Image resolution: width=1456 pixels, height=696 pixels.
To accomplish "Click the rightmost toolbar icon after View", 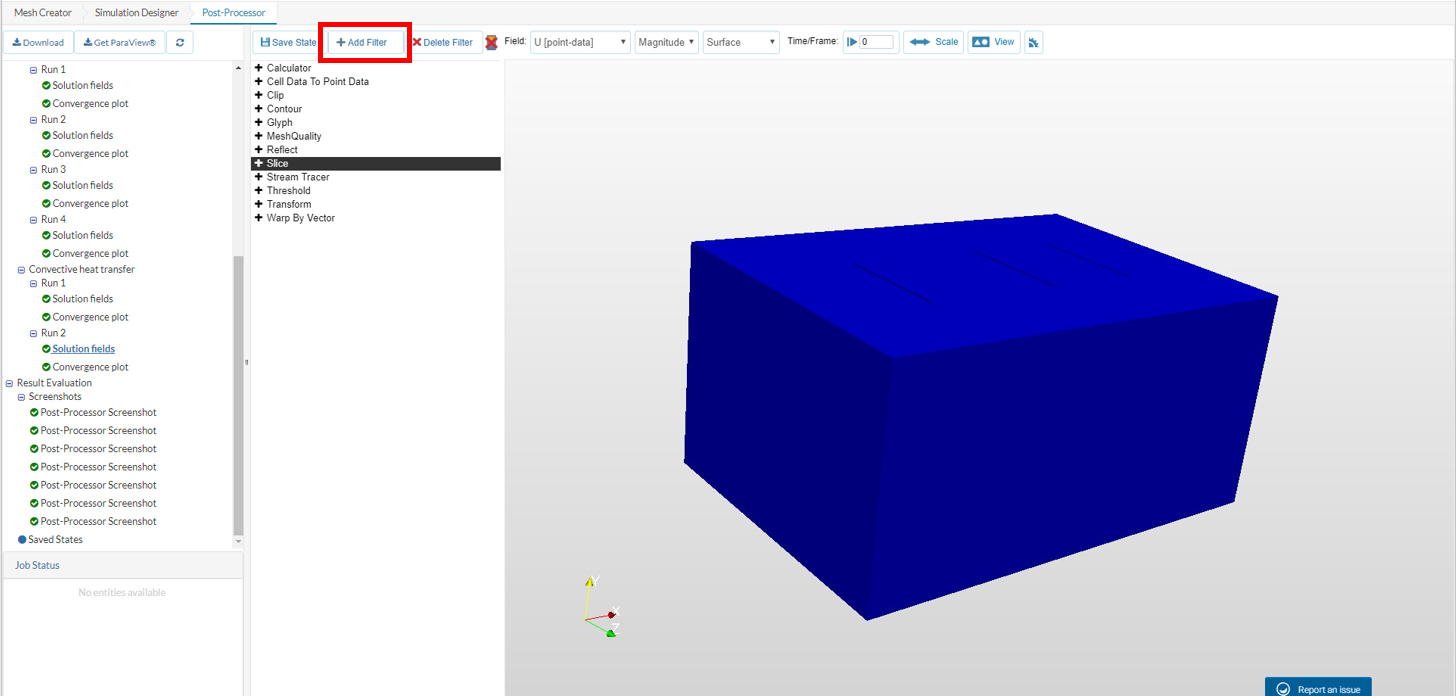I will 1034,42.
